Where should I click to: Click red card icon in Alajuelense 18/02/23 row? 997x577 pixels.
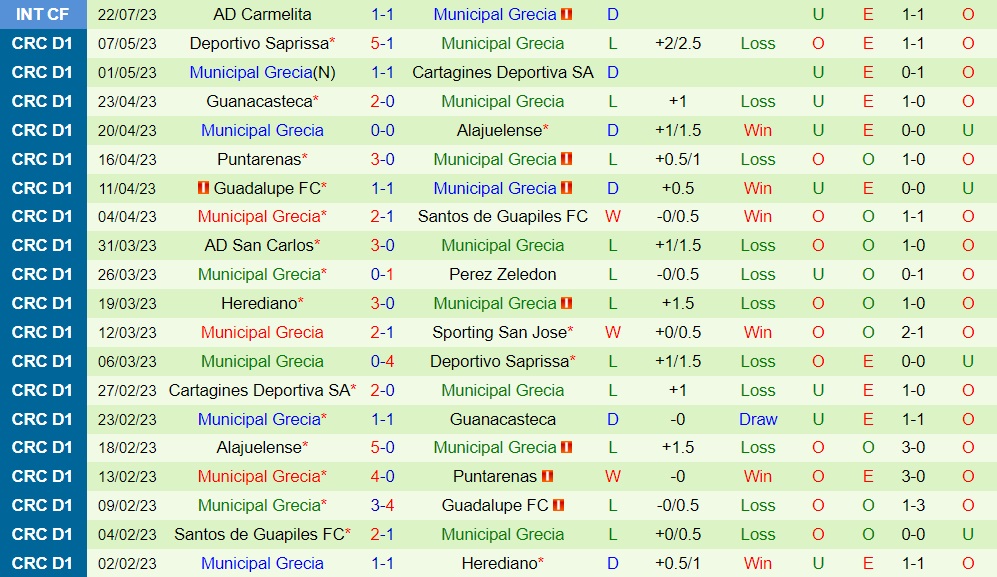[567, 447]
